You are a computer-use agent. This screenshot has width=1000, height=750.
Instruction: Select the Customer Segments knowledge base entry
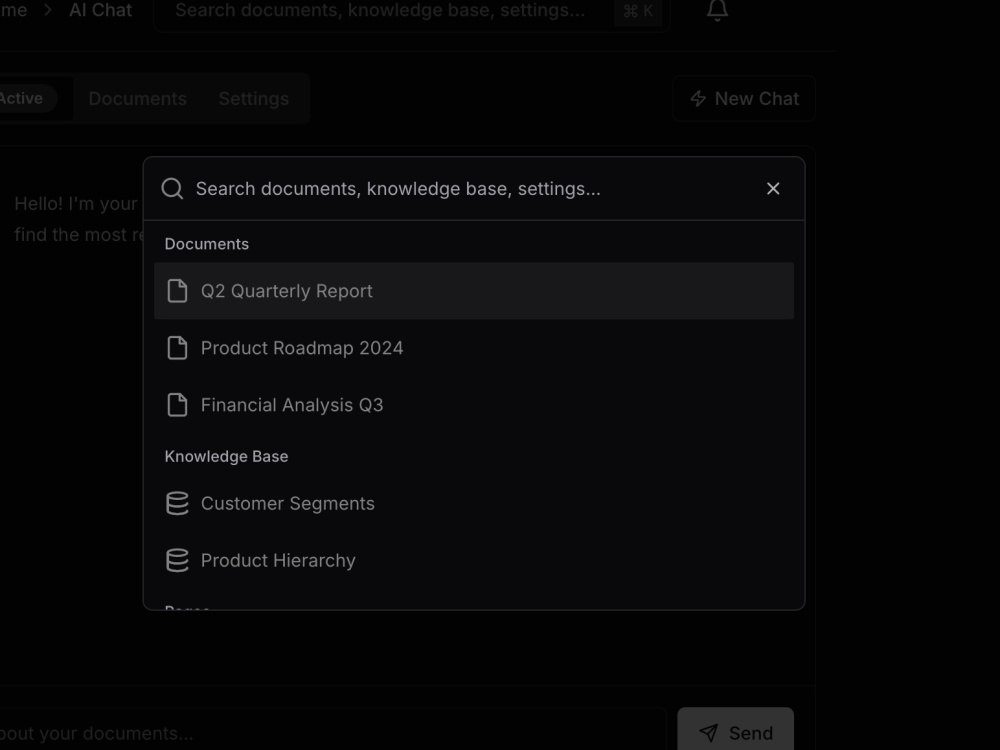click(x=474, y=503)
